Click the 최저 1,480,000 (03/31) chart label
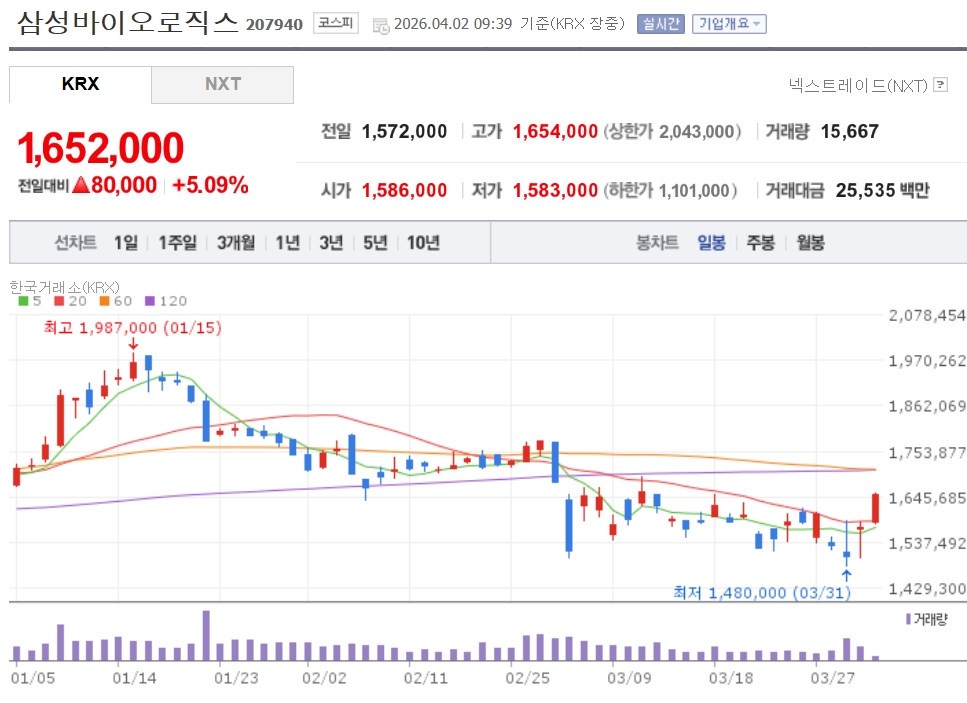 (762, 593)
